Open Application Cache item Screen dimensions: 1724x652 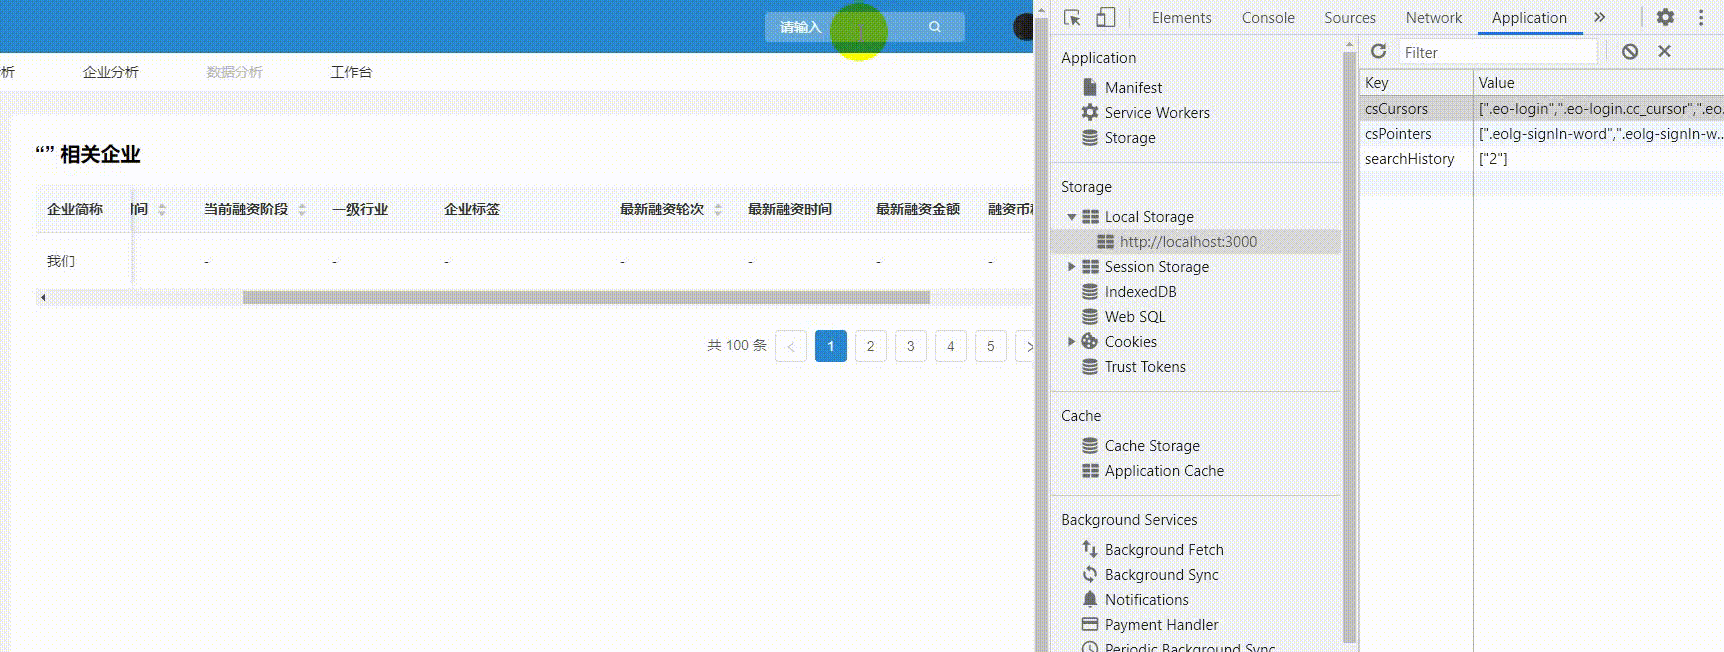pos(1164,471)
